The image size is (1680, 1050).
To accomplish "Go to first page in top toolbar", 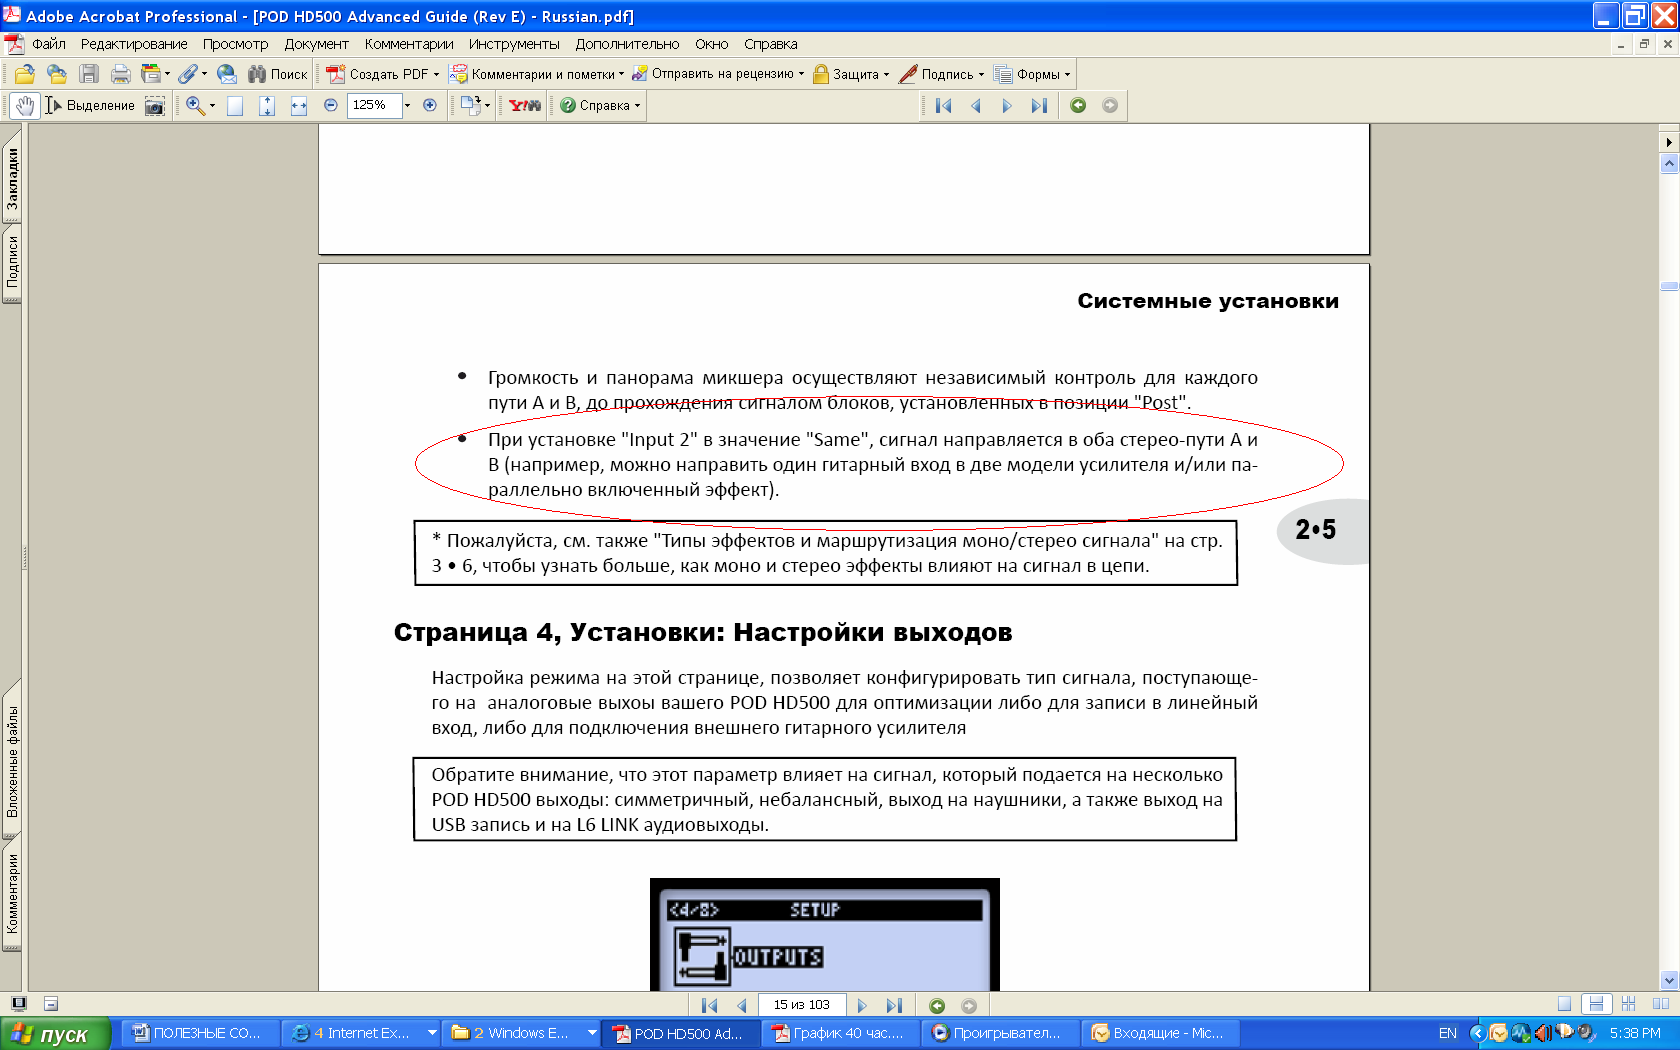I will [943, 105].
